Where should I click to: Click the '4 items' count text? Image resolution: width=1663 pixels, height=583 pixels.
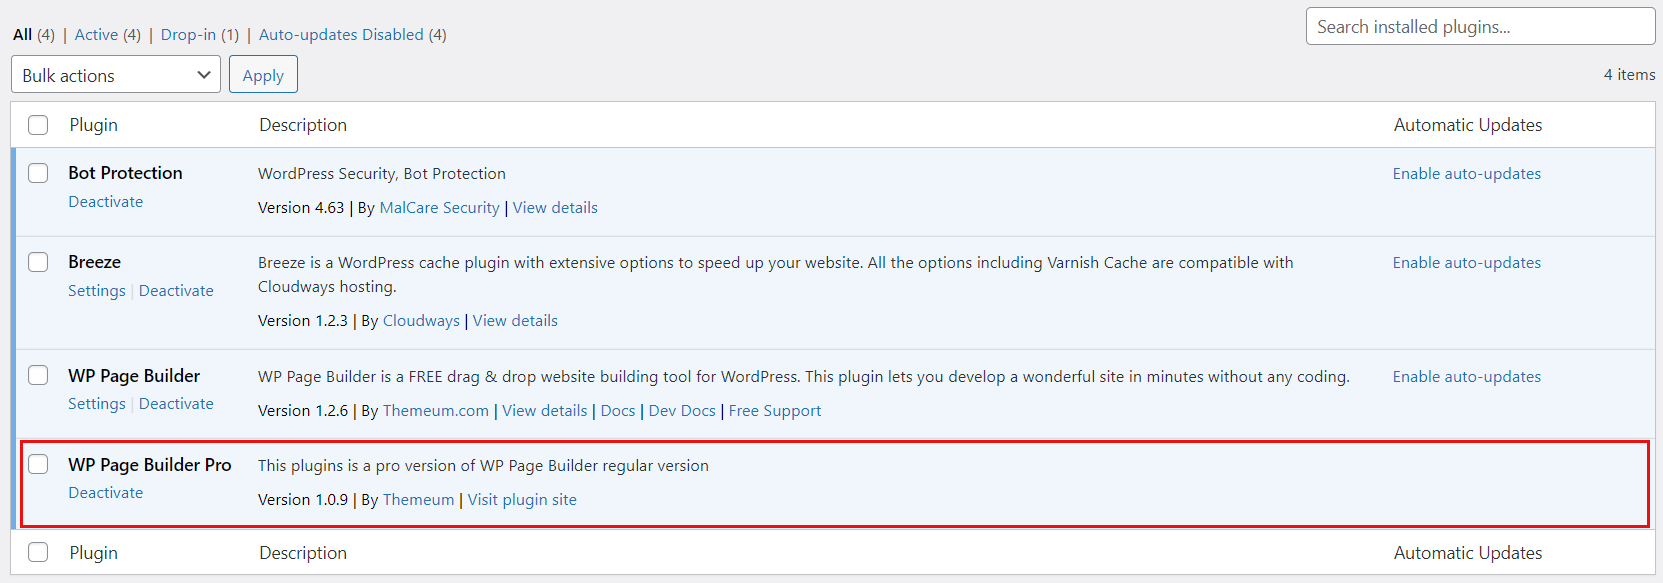(1629, 75)
